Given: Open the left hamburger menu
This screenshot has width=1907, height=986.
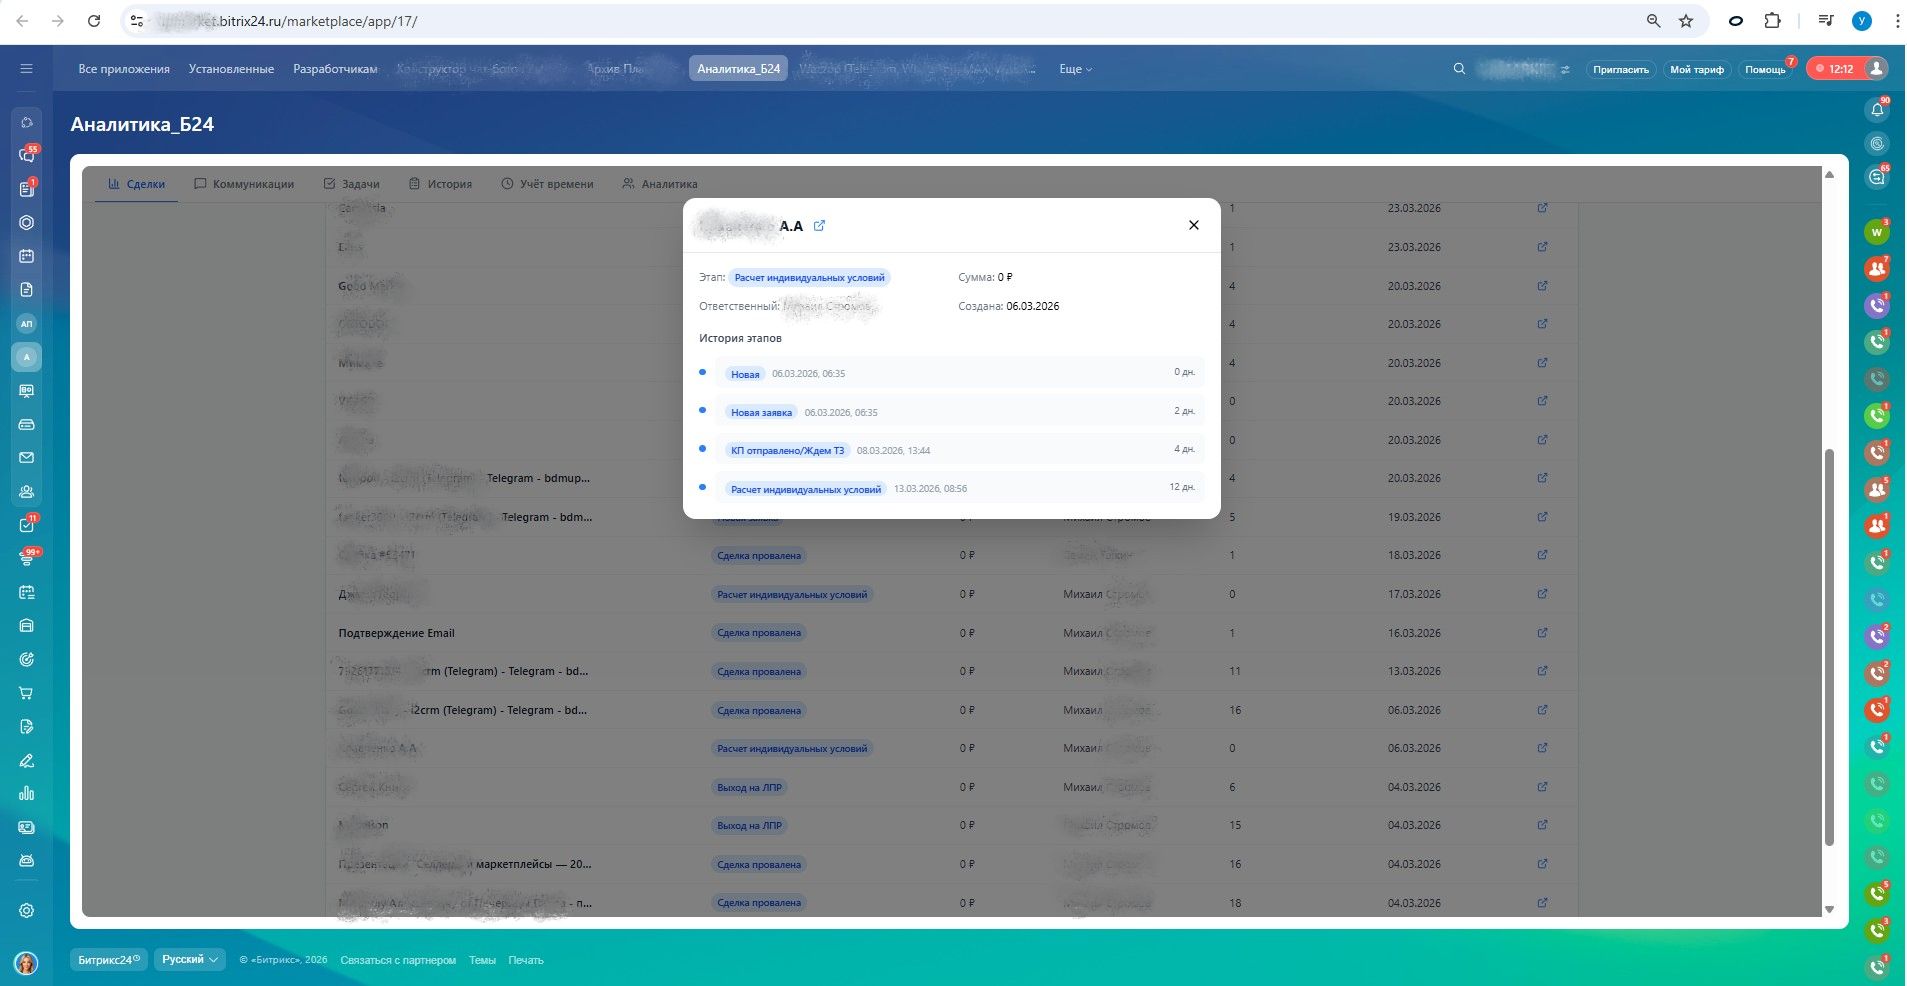Looking at the screenshot, I should [x=27, y=69].
